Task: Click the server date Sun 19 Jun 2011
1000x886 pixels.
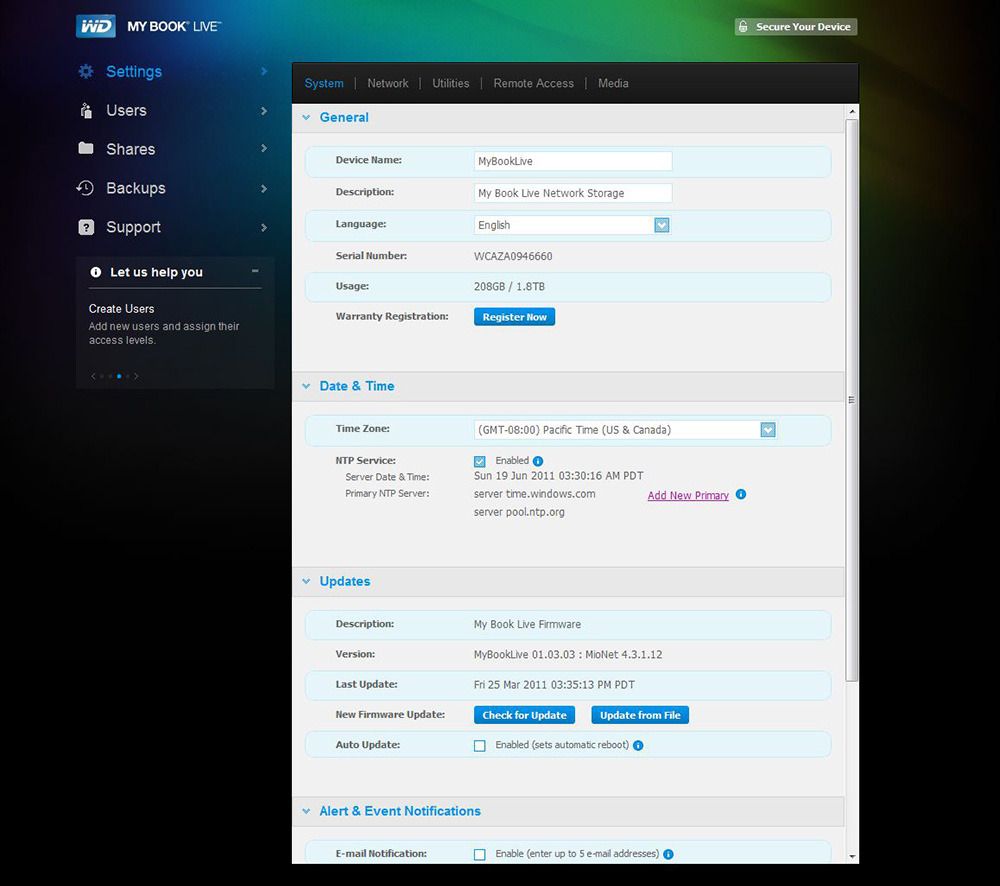Action: (559, 476)
